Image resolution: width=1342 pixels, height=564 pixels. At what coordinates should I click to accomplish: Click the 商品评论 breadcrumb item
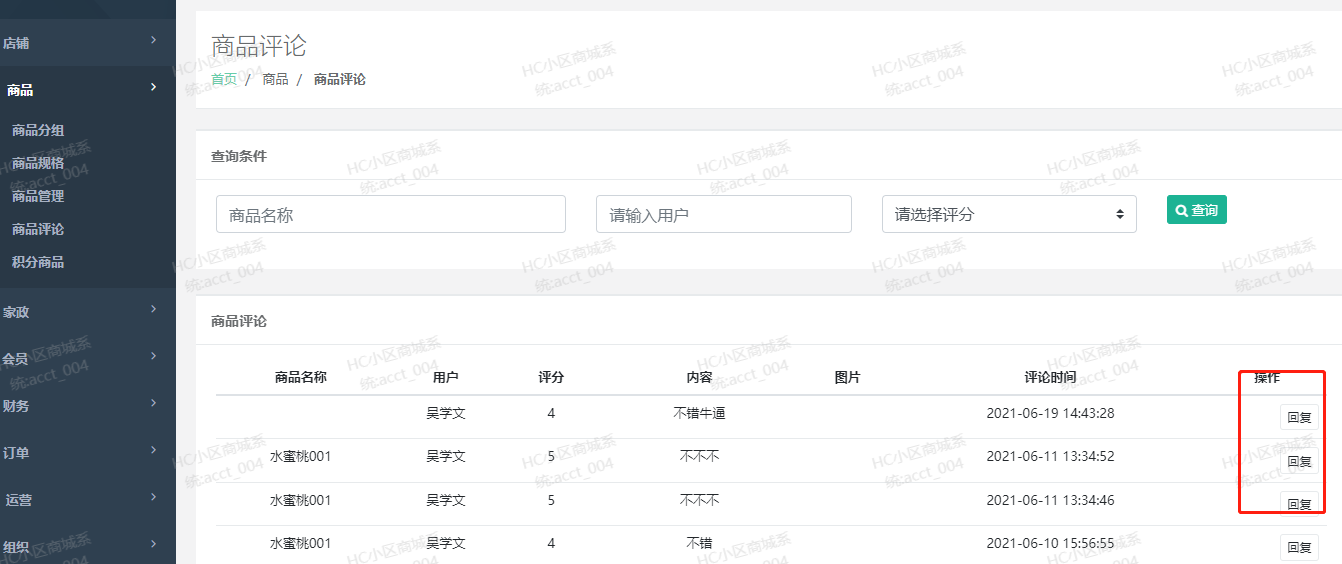340,79
